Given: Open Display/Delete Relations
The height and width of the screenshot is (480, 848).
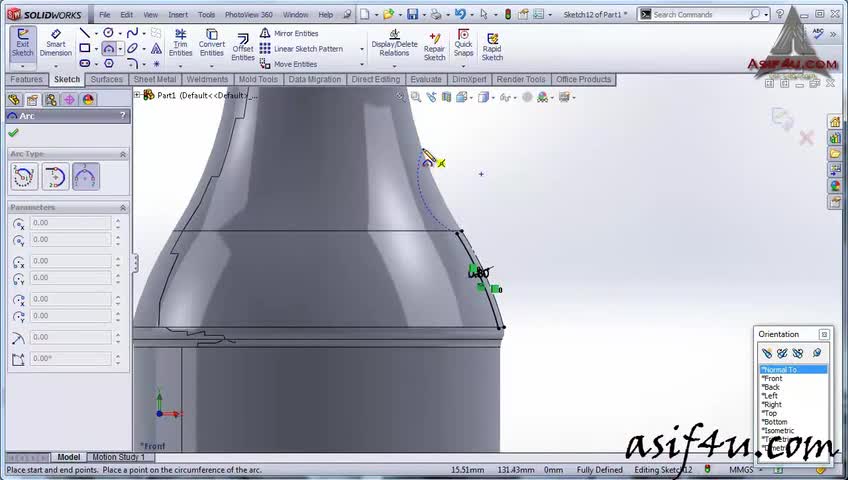Looking at the screenshot, I should (394, 43).
